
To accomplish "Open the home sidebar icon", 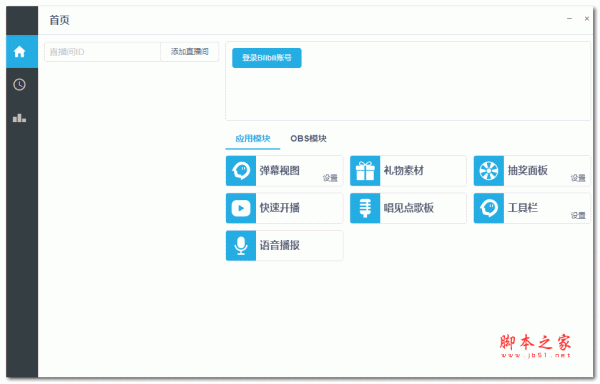I will point(20,52).
